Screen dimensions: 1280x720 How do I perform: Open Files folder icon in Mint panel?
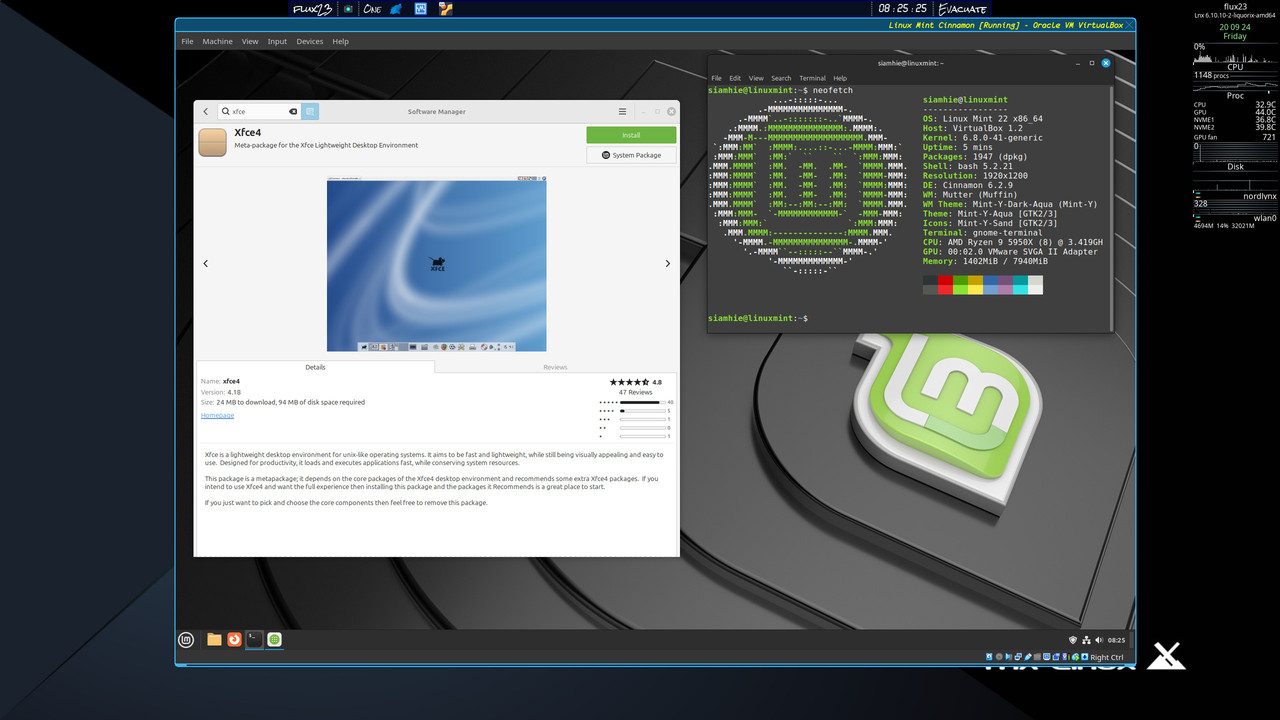pyautogui.click(x=214, y=639)
